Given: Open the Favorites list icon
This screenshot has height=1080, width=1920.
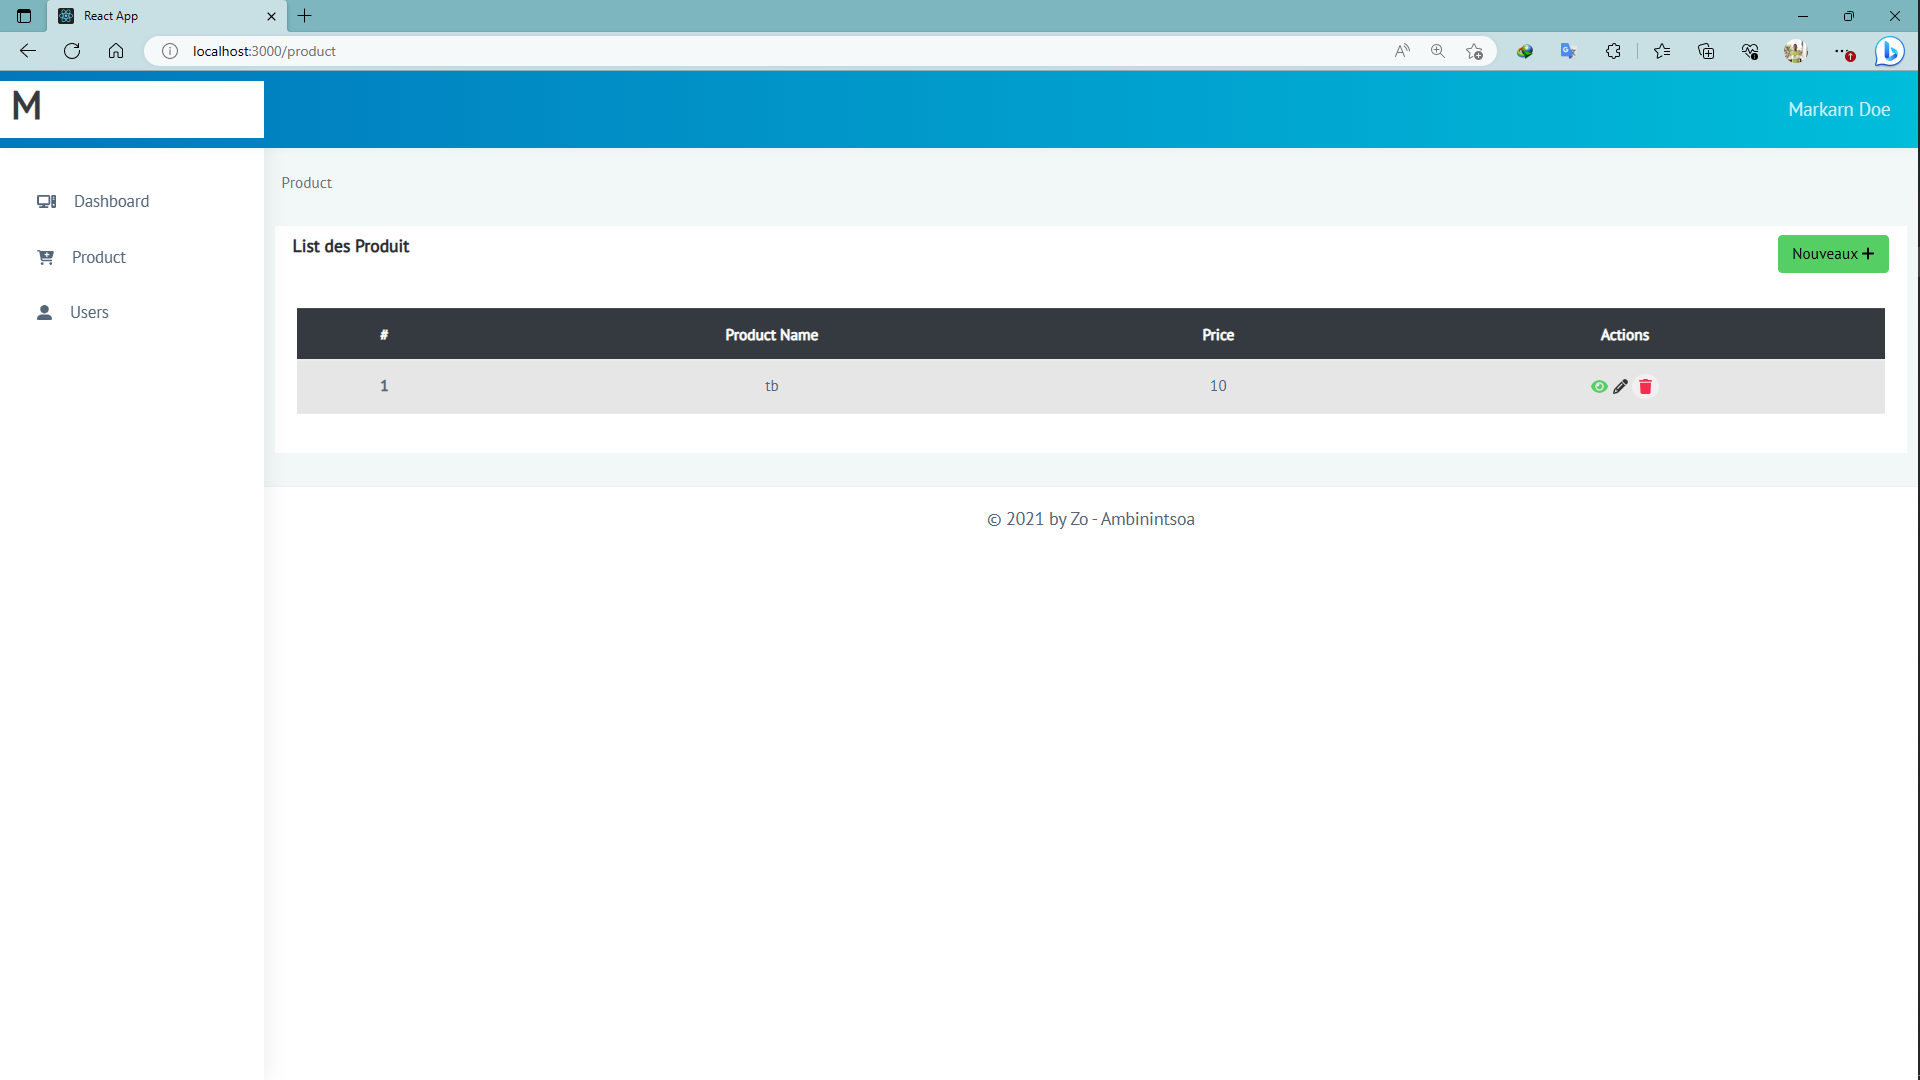Looking at the screenshot, I should click(x=1662, y=51).
